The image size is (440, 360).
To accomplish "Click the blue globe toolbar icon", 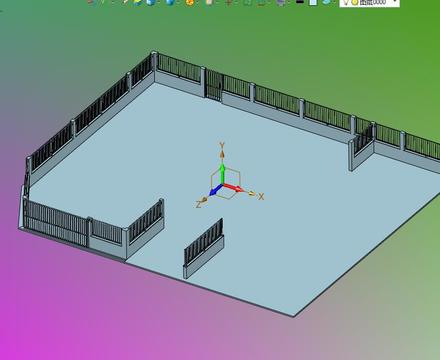I will (170, 2).
